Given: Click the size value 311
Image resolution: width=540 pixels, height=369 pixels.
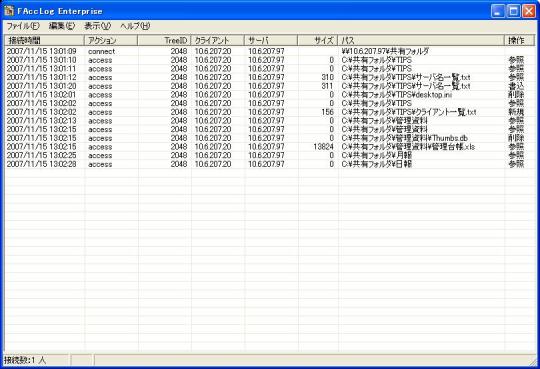Looking at the screenshot, I should pos(328,86).
